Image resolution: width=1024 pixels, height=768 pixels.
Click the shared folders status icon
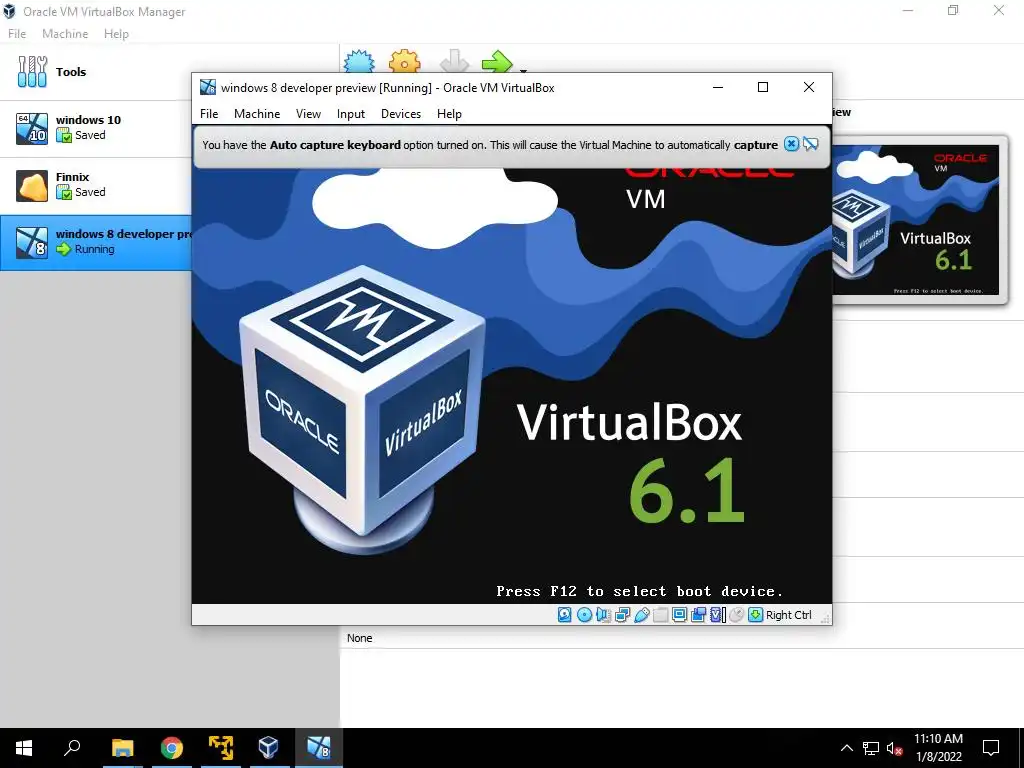[x=660, y=615]
